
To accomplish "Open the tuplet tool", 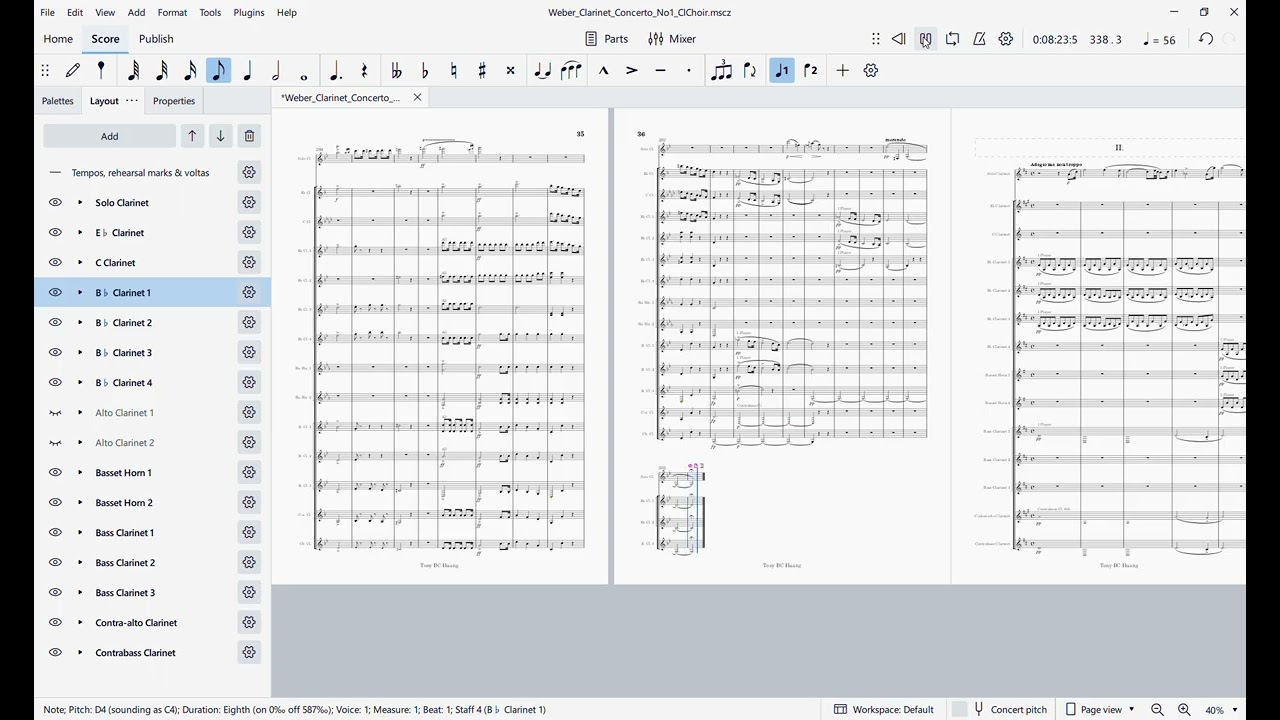I will pos(721,70).
